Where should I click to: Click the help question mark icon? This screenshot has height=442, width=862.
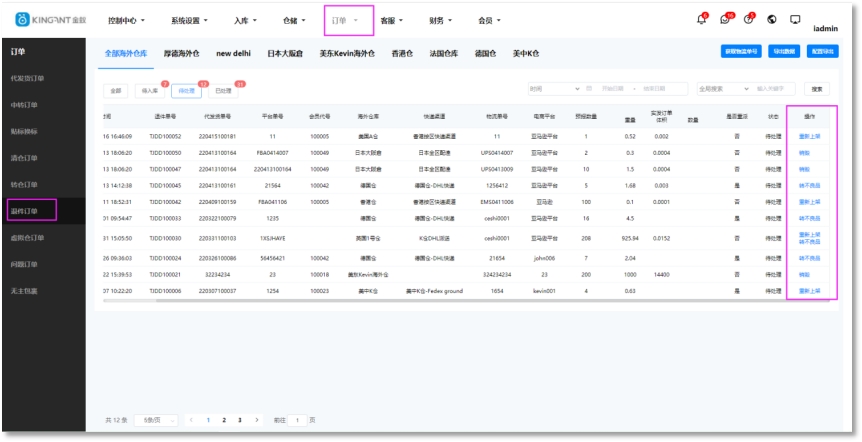[x=748, y=20]
